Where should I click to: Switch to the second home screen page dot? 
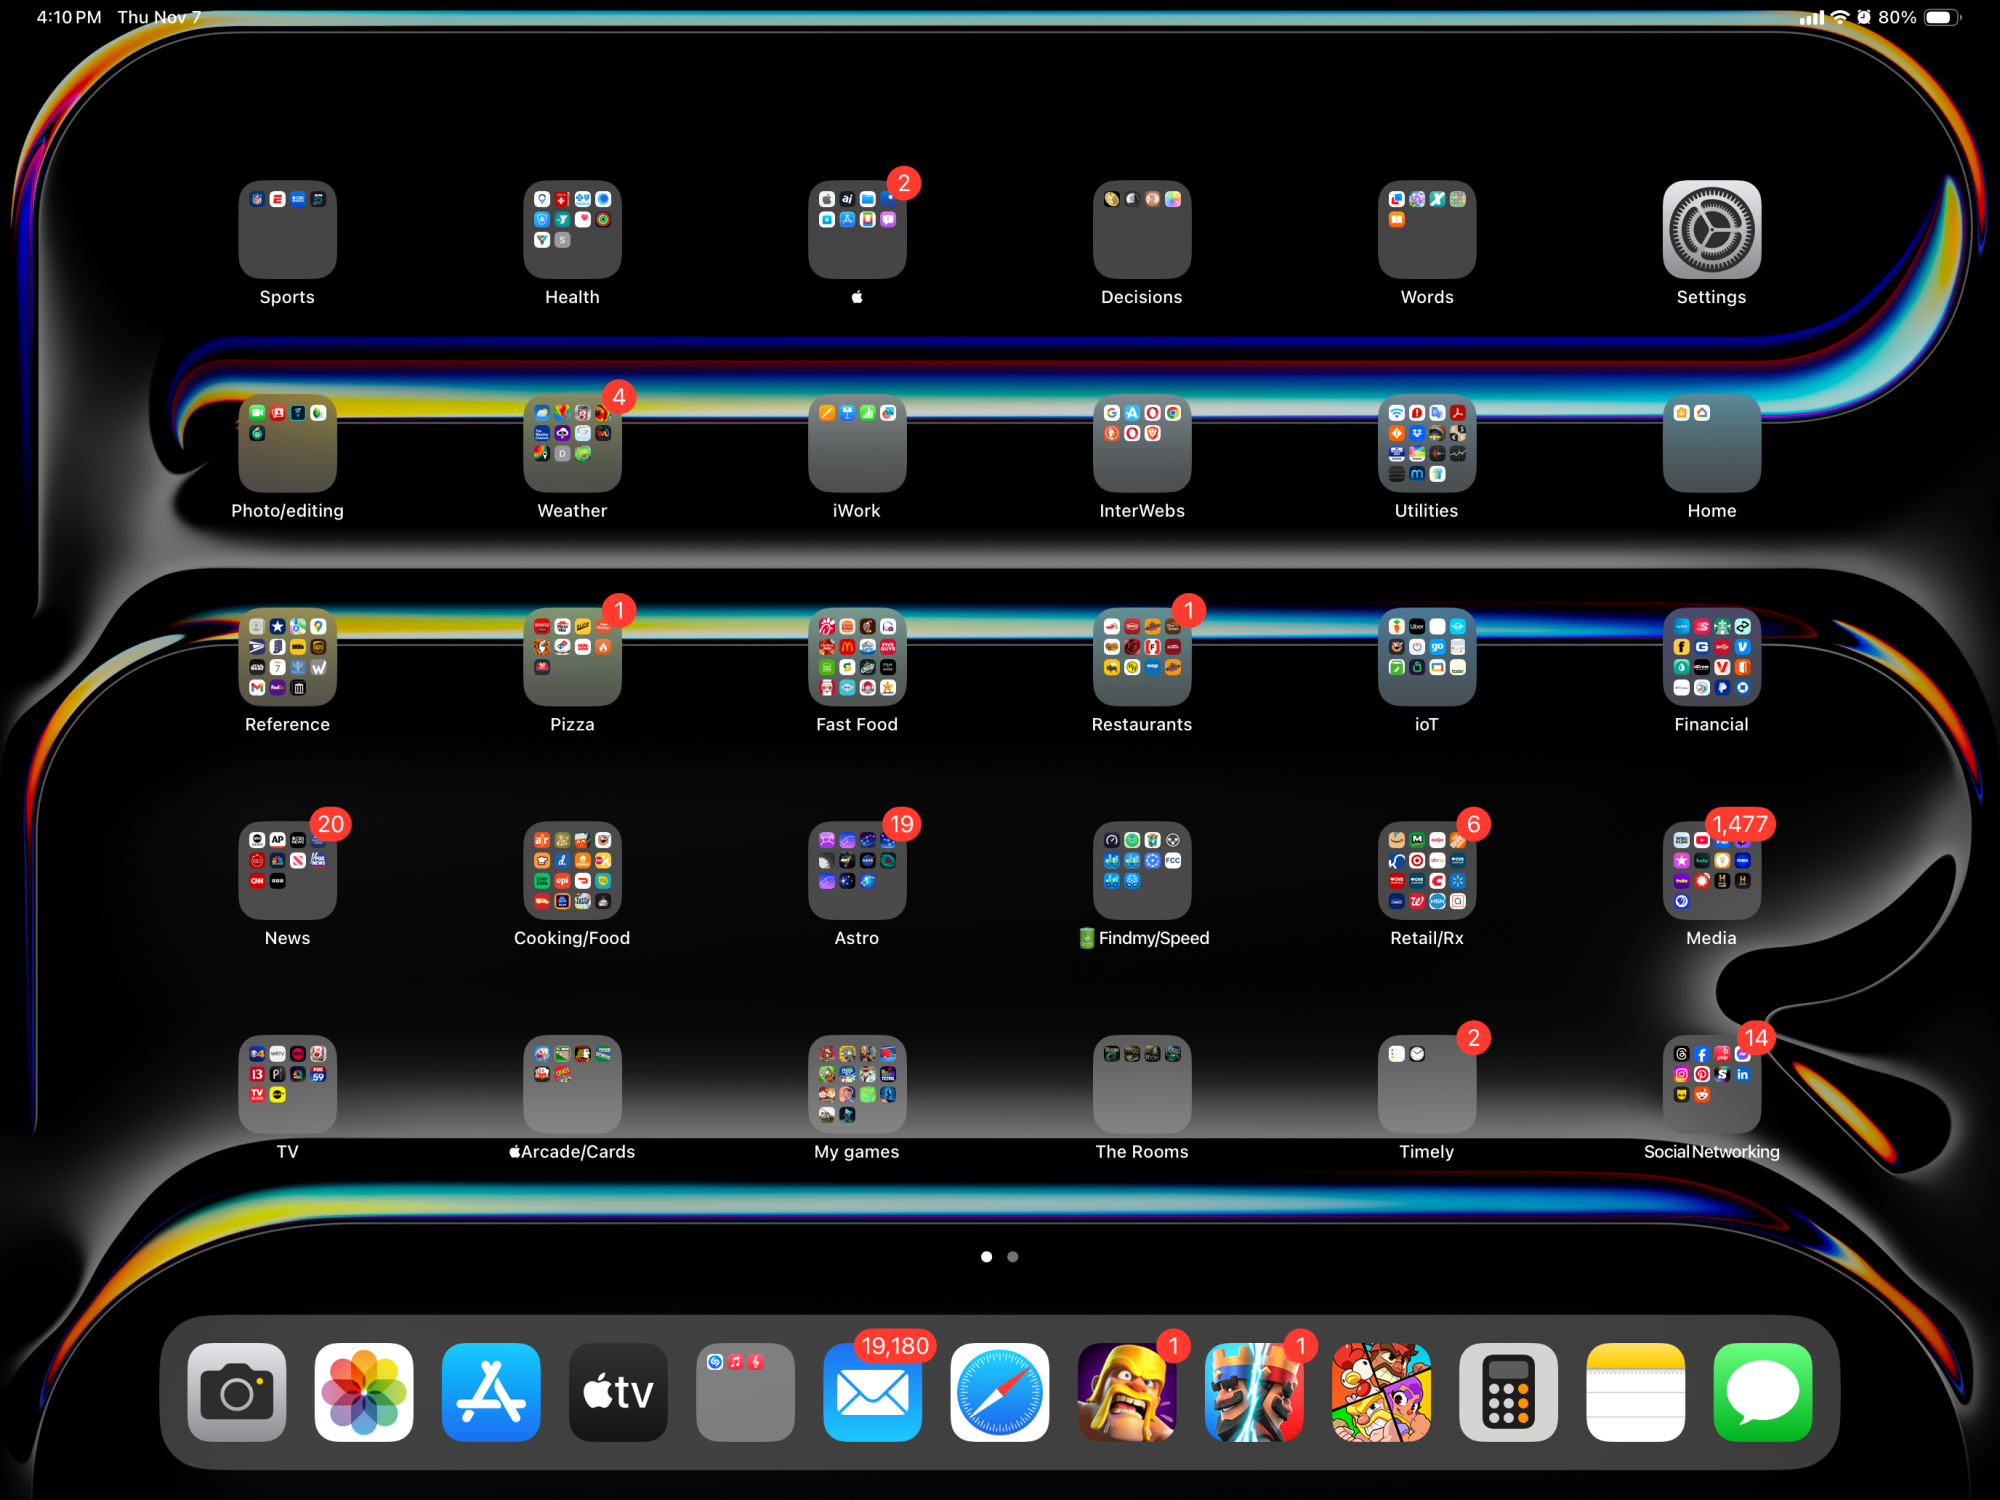point(1013,1257)
